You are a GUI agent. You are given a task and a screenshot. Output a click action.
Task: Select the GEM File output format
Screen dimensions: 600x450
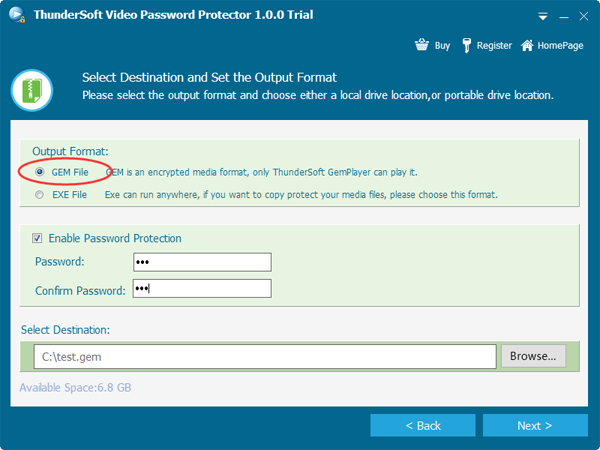point(40,173)
